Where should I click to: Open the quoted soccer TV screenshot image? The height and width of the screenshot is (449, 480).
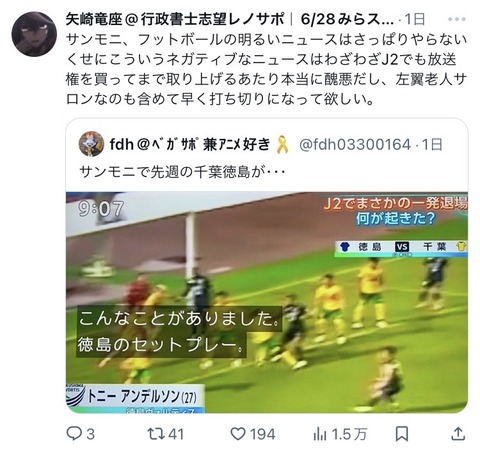[267, 302]
